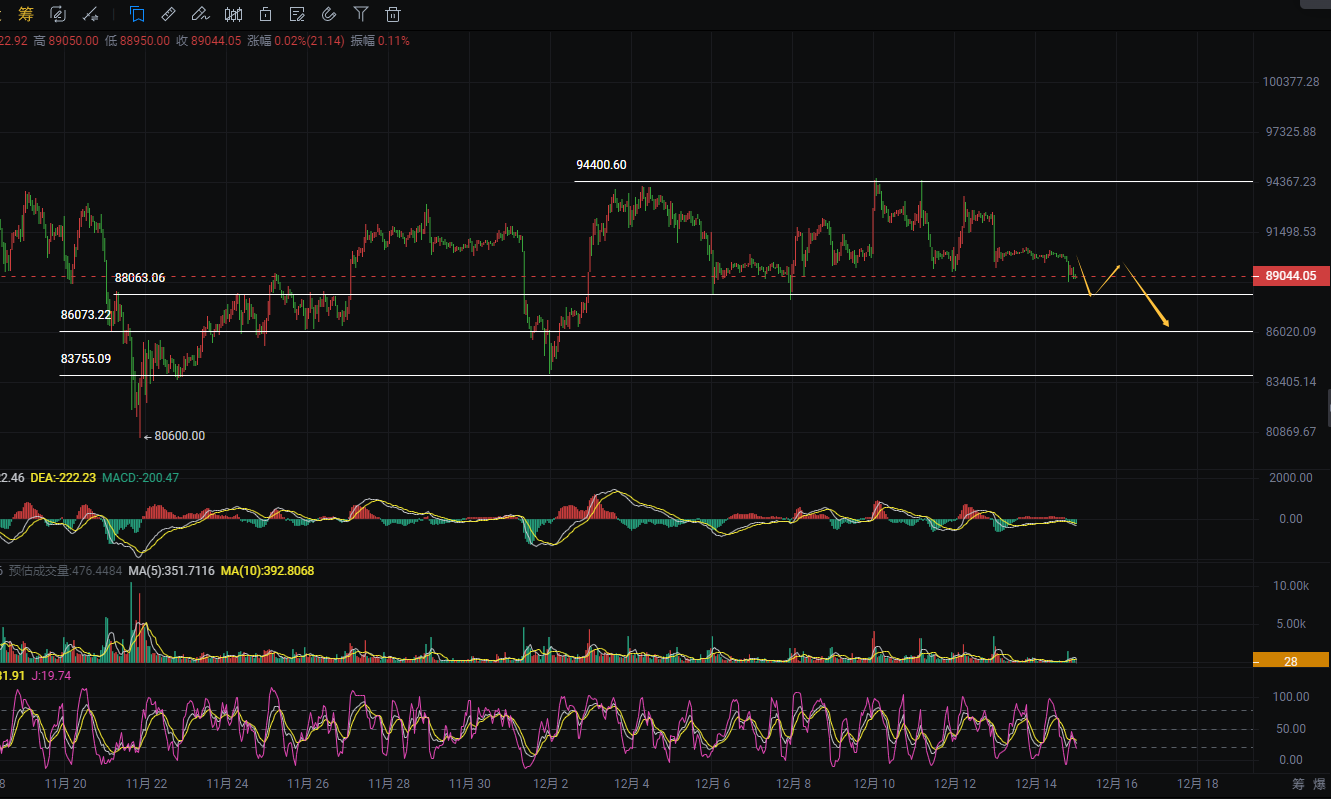Click the line with arrows tool icon

[91, 14]
